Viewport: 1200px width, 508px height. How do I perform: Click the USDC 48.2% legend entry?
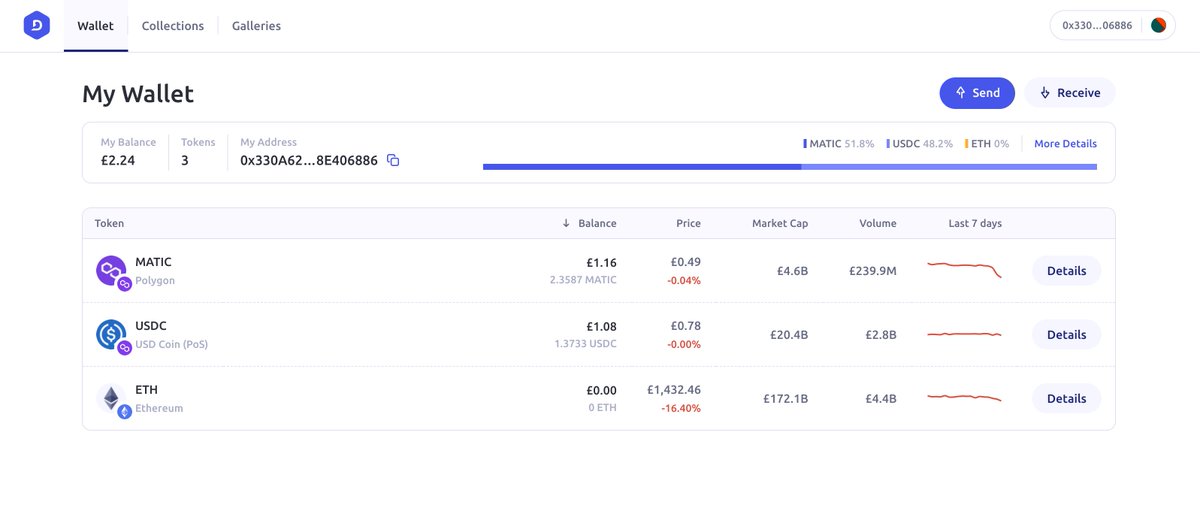coord(919,144)
